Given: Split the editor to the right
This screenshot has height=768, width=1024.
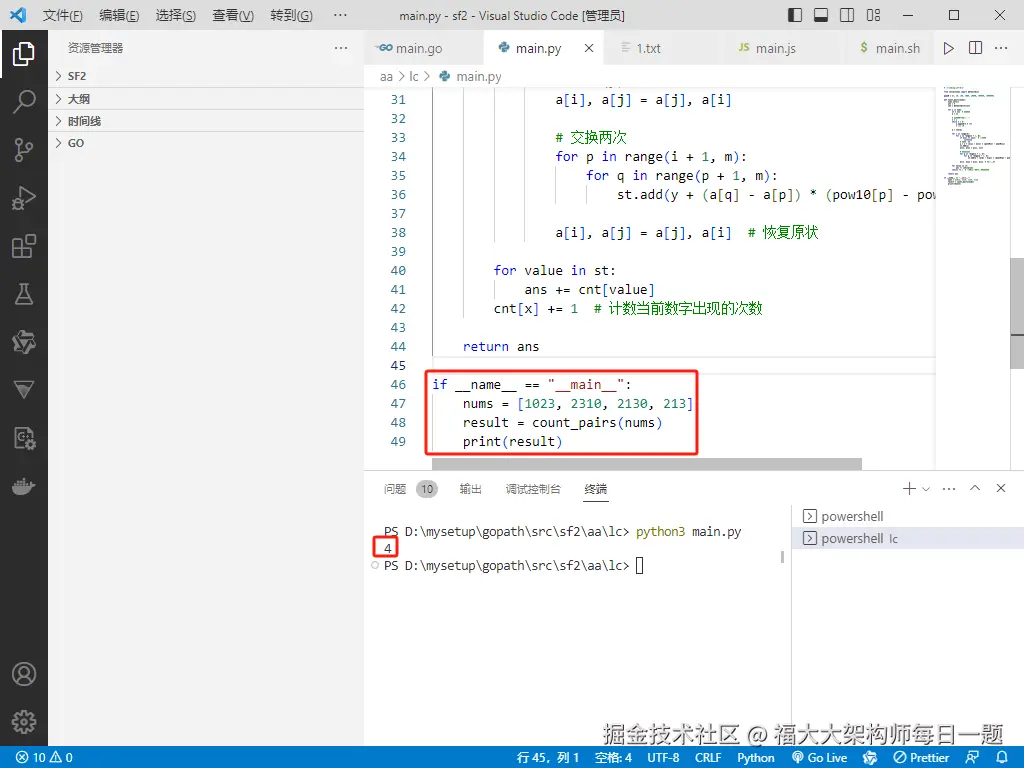Looking at the screenshot, I should (x=975, y=48).
